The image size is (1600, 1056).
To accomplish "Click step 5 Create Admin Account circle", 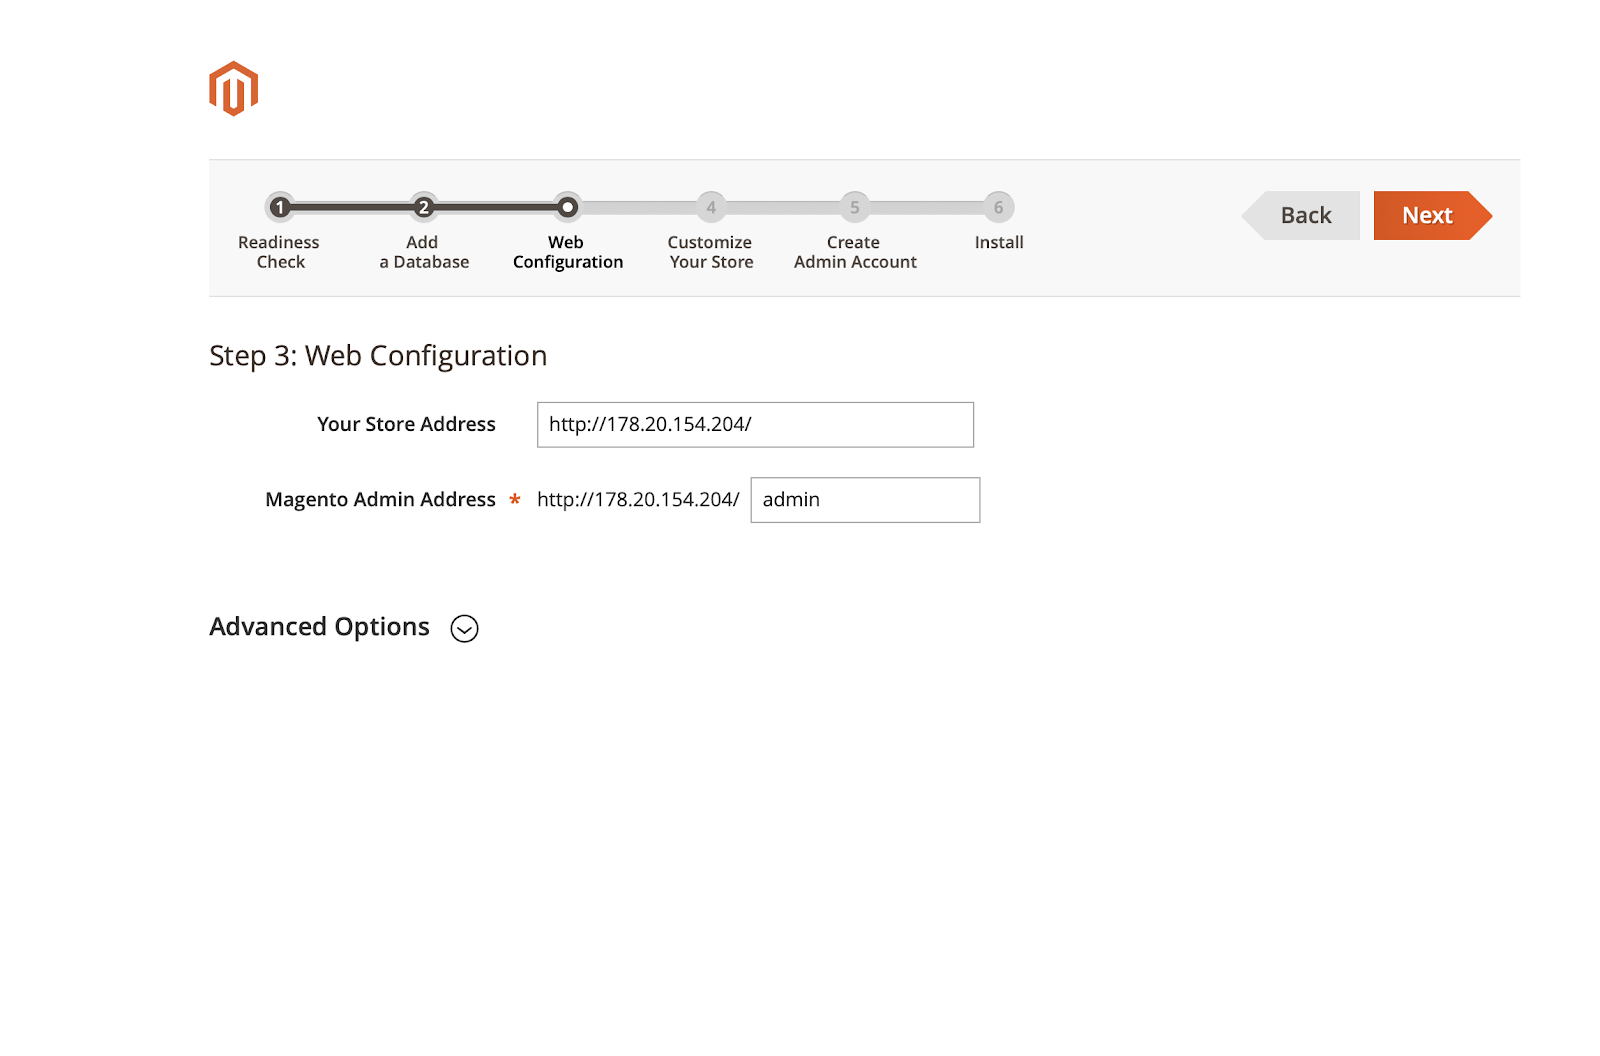I will (854, 207).
